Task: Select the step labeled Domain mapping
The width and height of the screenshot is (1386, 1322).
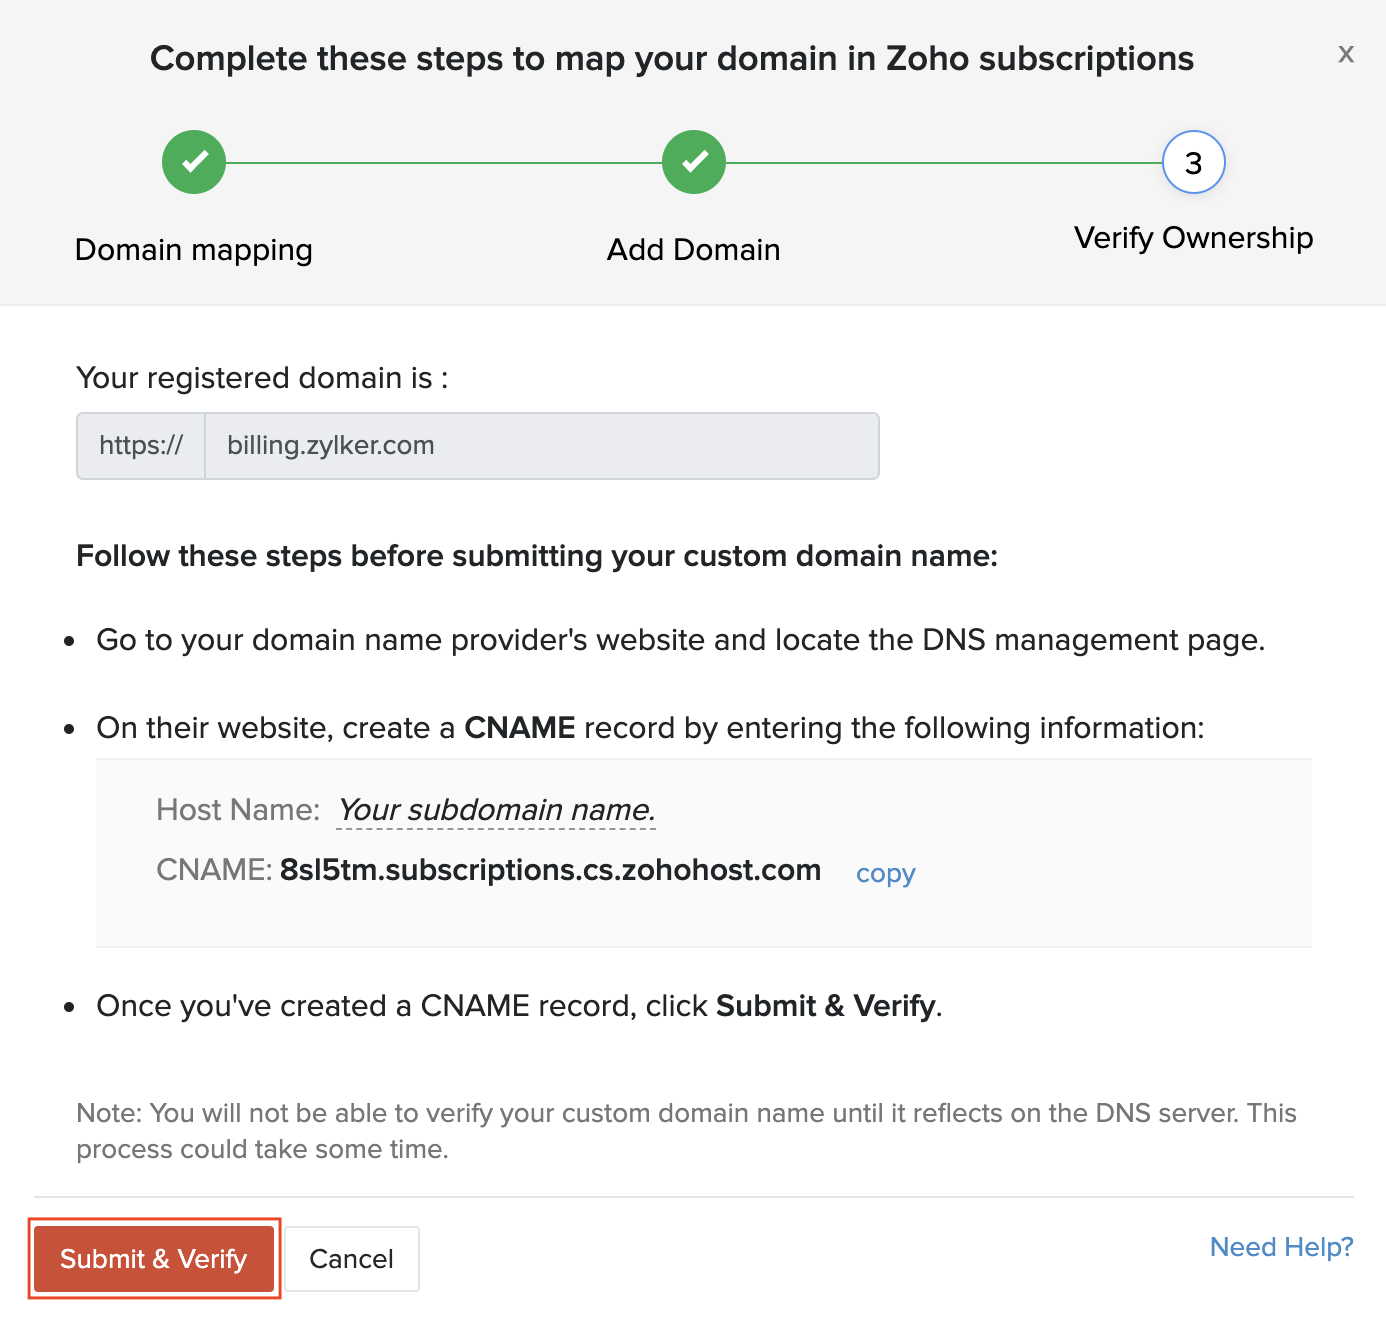Action: (193, 250)
